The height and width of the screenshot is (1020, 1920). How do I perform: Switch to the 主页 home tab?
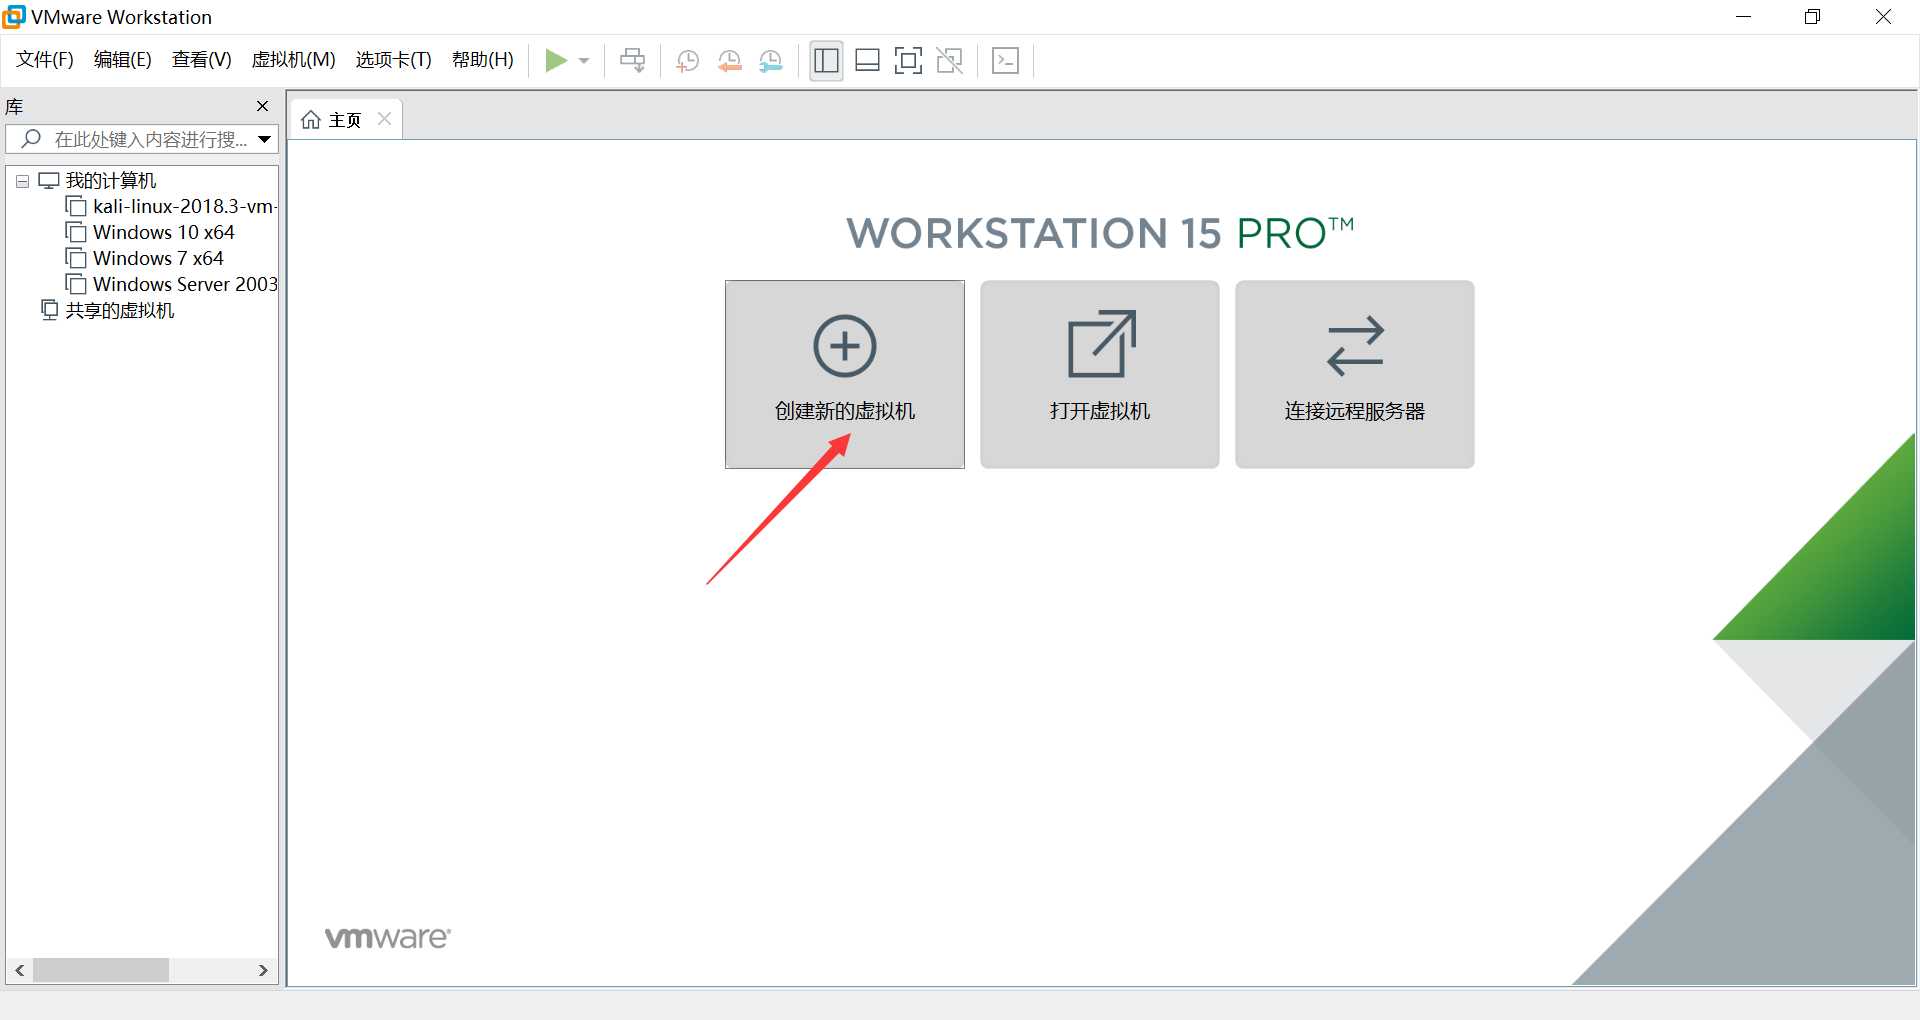(345, 120)
